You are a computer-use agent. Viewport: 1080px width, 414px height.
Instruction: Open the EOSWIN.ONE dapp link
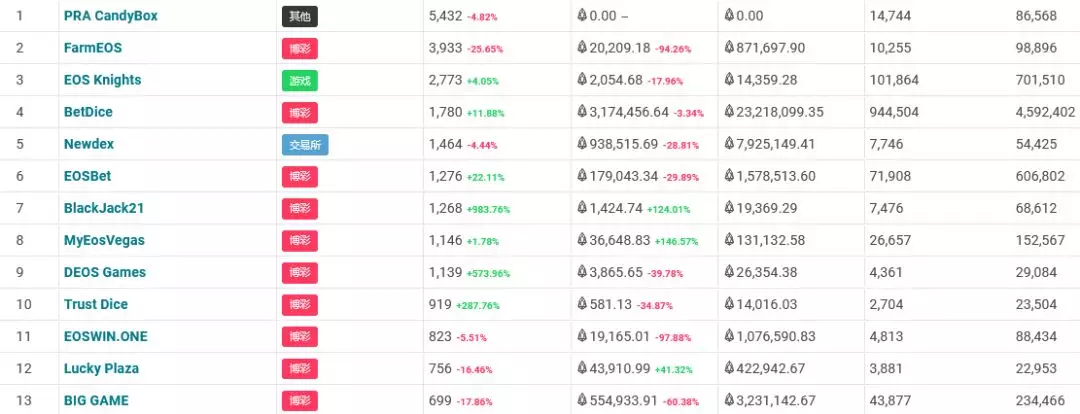[x=105, y=336]
